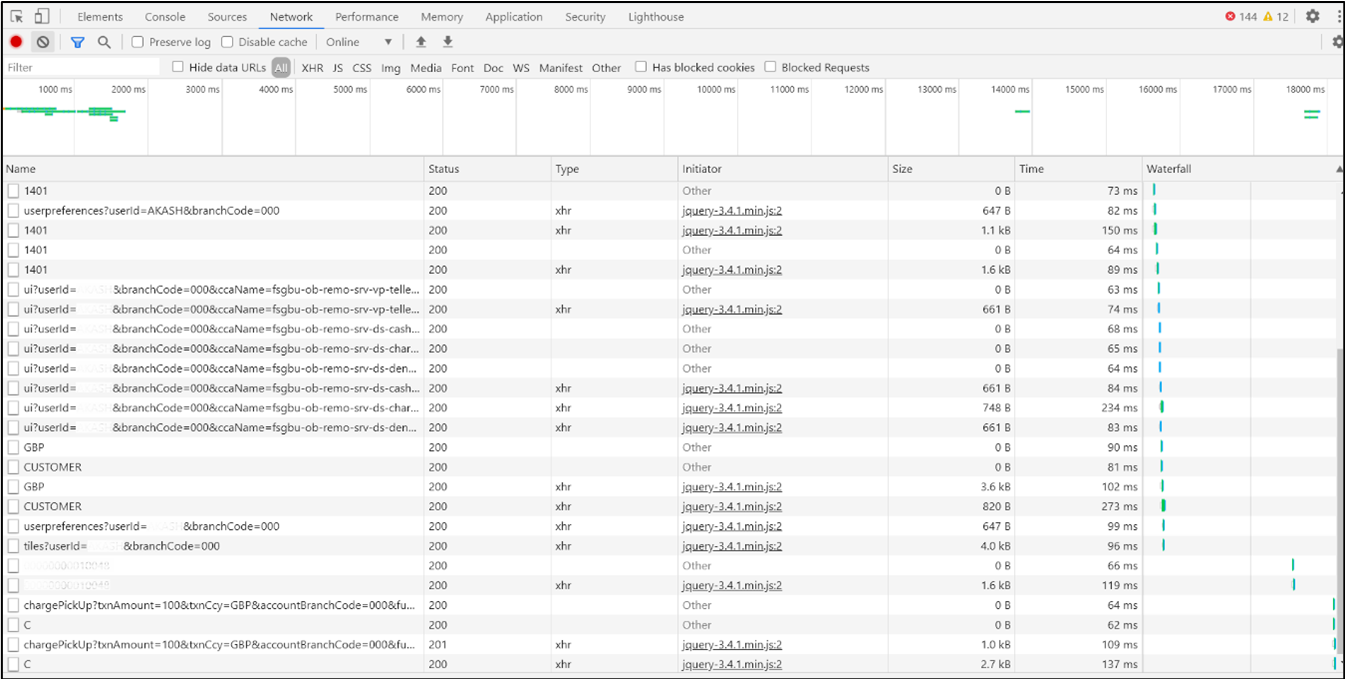The width and height of the screenshot is (1345, 679).
Task: Open DevTools settings gear in top bar
Action: pyautogui.click(x=1313, y=16)
